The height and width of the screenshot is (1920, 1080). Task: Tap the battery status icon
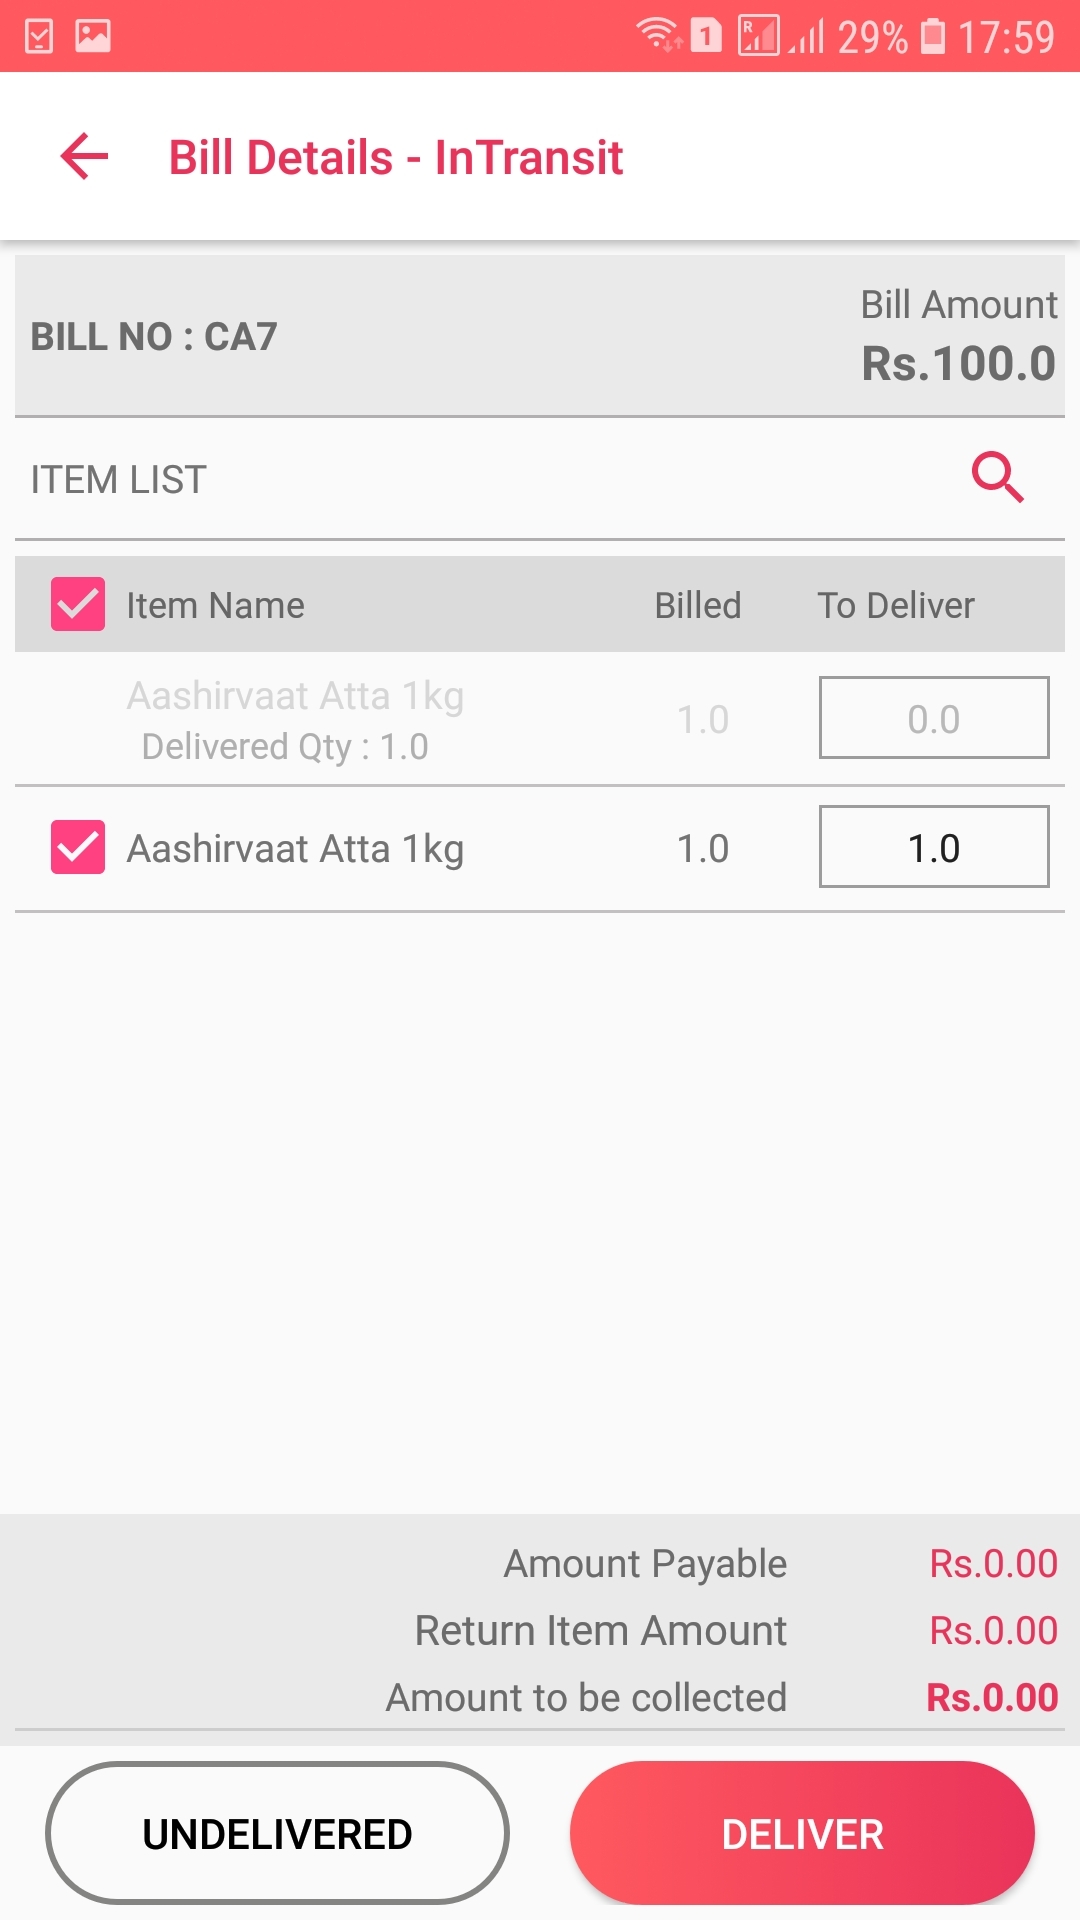(x=932, y=36)
